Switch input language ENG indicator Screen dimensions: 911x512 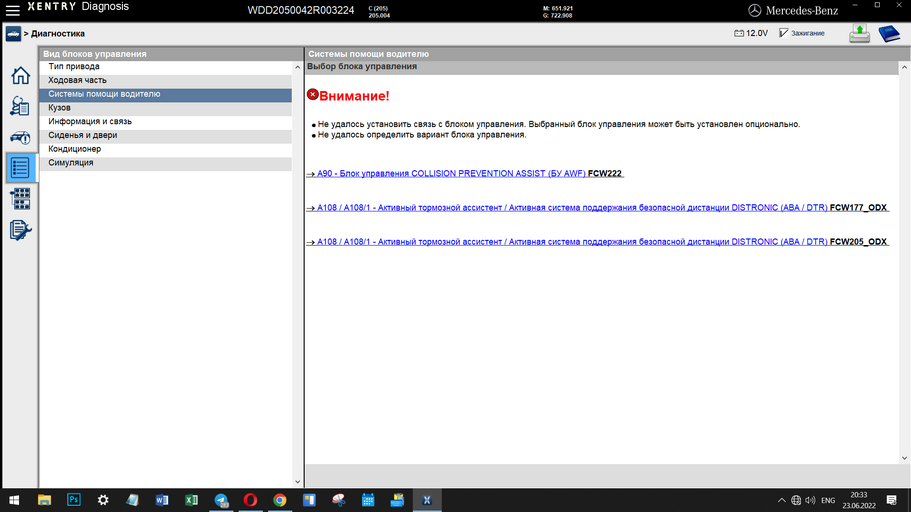tap(828, 500)
